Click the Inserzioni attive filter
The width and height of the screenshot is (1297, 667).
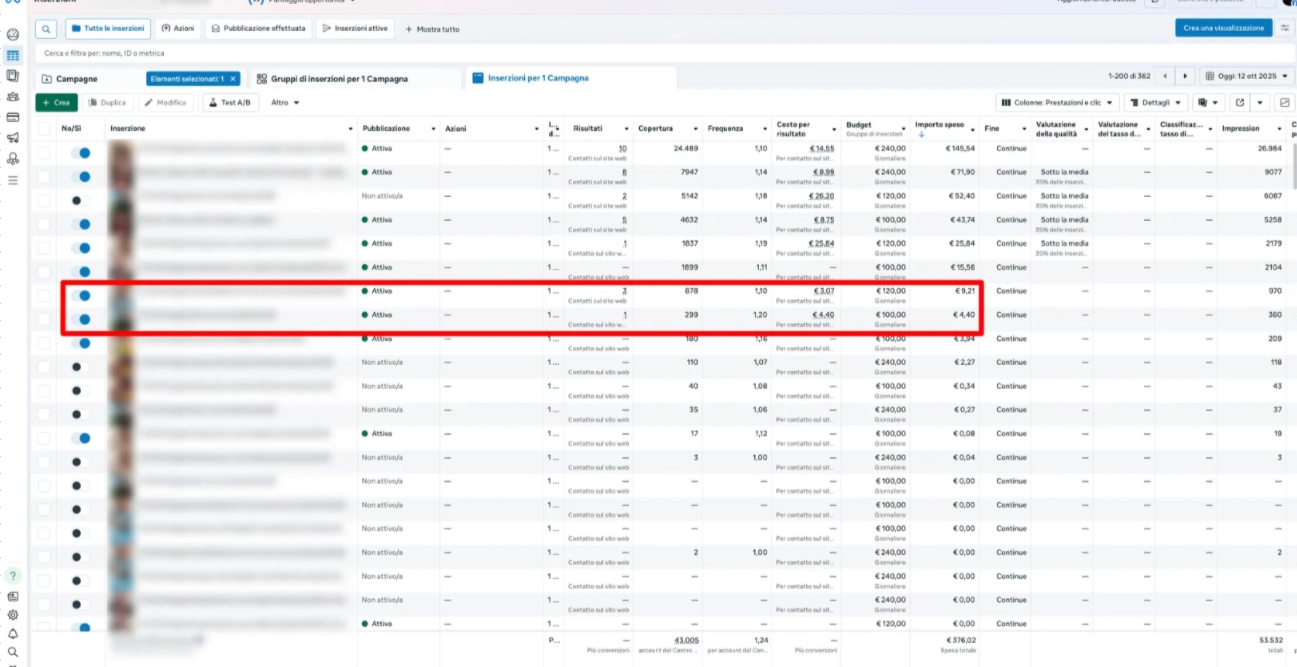point(356,29)
